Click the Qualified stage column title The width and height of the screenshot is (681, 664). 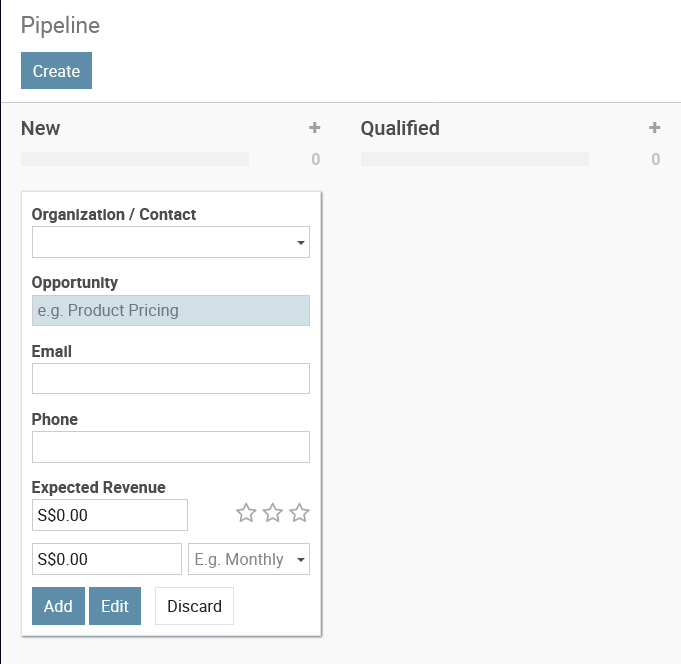point(400,128)
